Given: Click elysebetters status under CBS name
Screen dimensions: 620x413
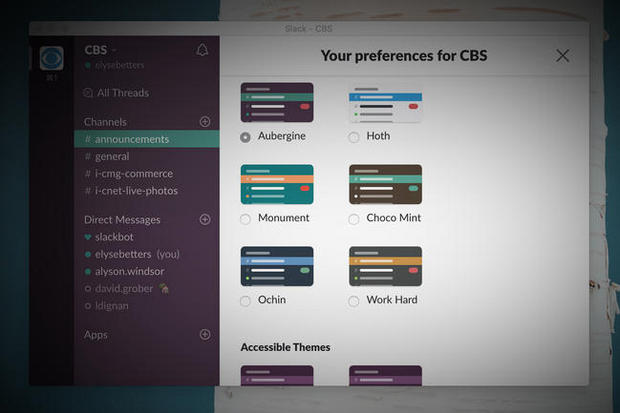Looking at the screenshot, I should (x=115, y=65).
